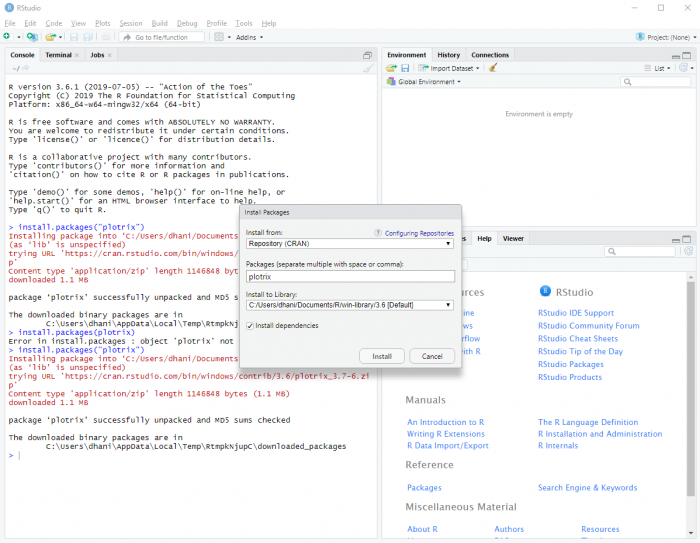Open the Tools menu
The width and height of the screenshot is (700, 543).
click(244, 23)
